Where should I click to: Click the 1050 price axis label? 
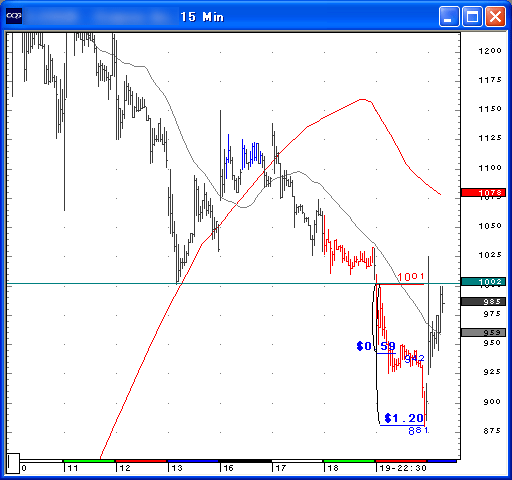pos(490,226)
